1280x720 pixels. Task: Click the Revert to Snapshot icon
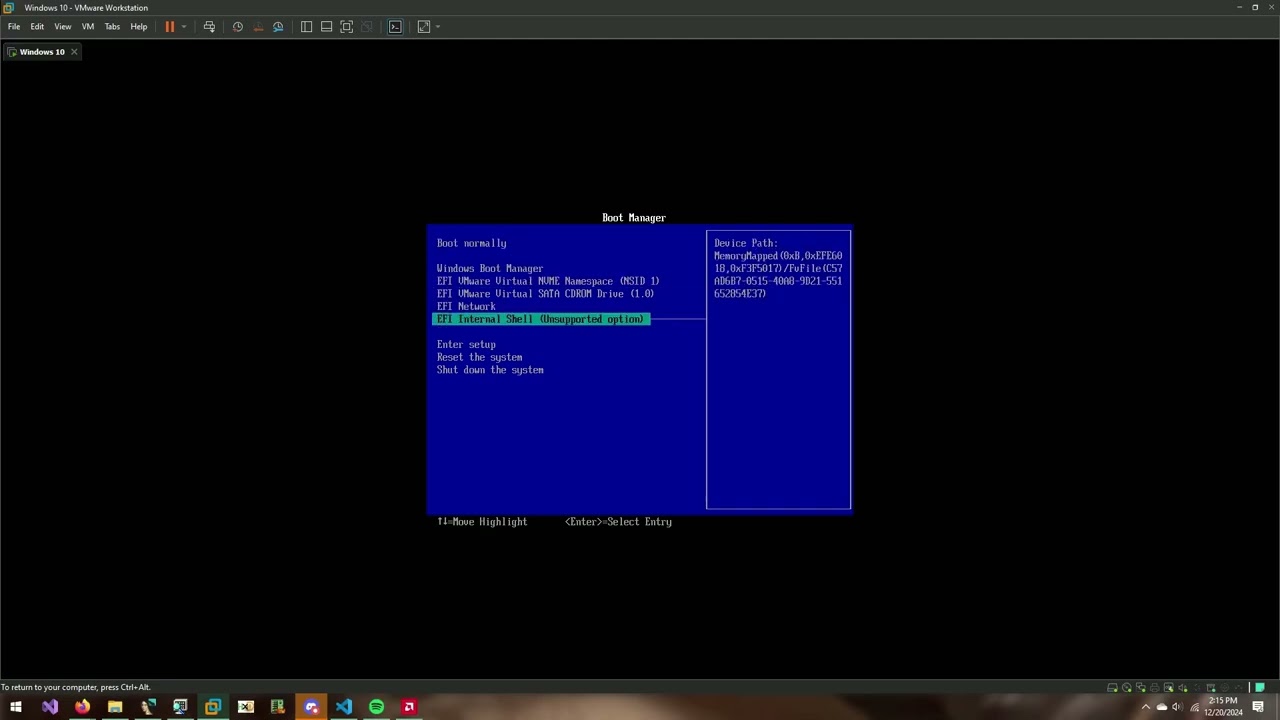pyautogui.click(x=258, y=27)
